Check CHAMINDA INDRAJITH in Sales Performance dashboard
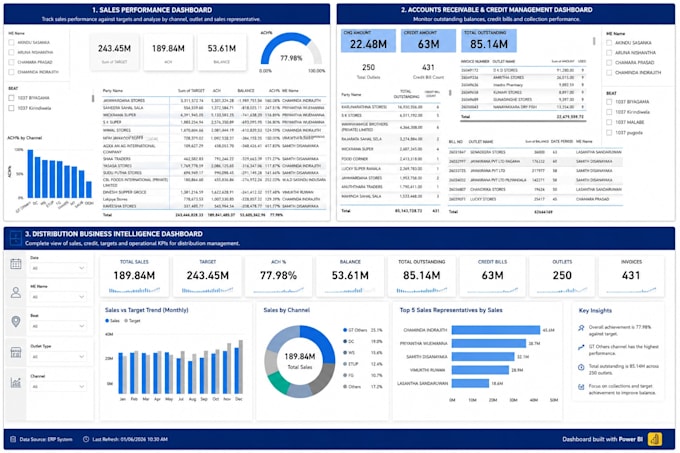This screenshot has height=453, width=680. [11, 72]
